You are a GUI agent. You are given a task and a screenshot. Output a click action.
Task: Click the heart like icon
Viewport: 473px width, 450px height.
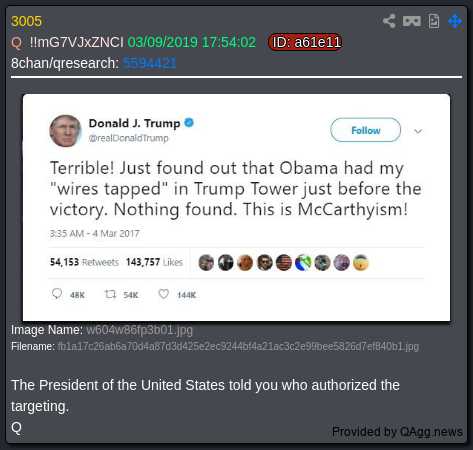pos(163,294)
